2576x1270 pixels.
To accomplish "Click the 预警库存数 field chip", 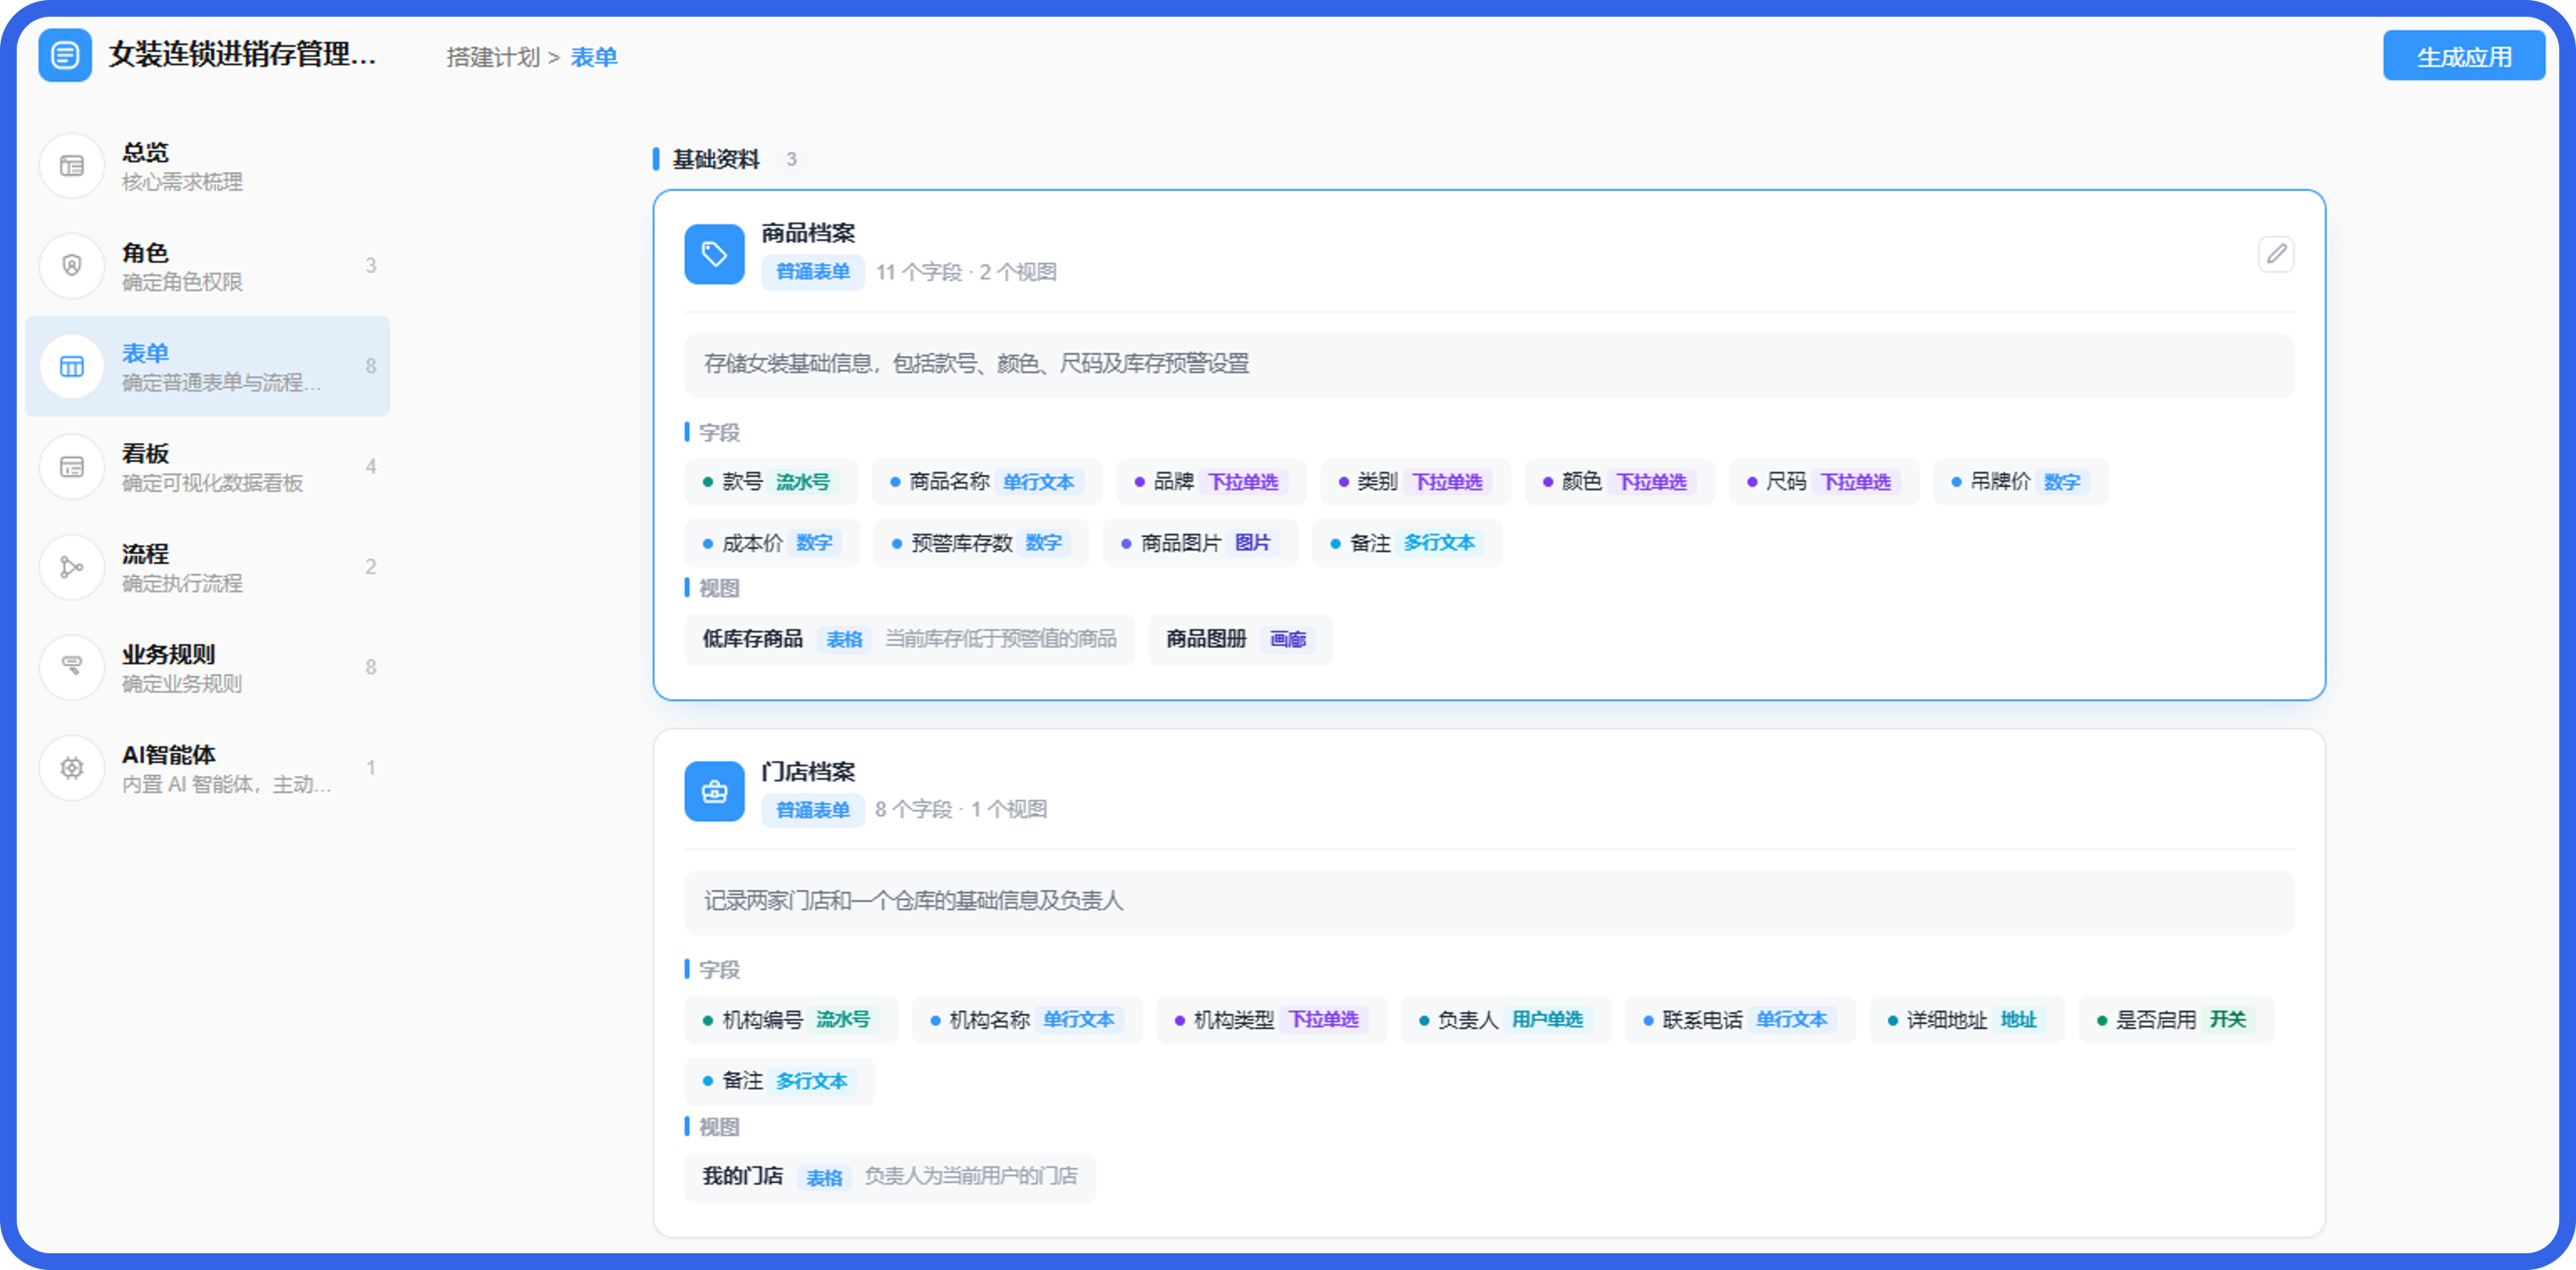I will [981, 543].
